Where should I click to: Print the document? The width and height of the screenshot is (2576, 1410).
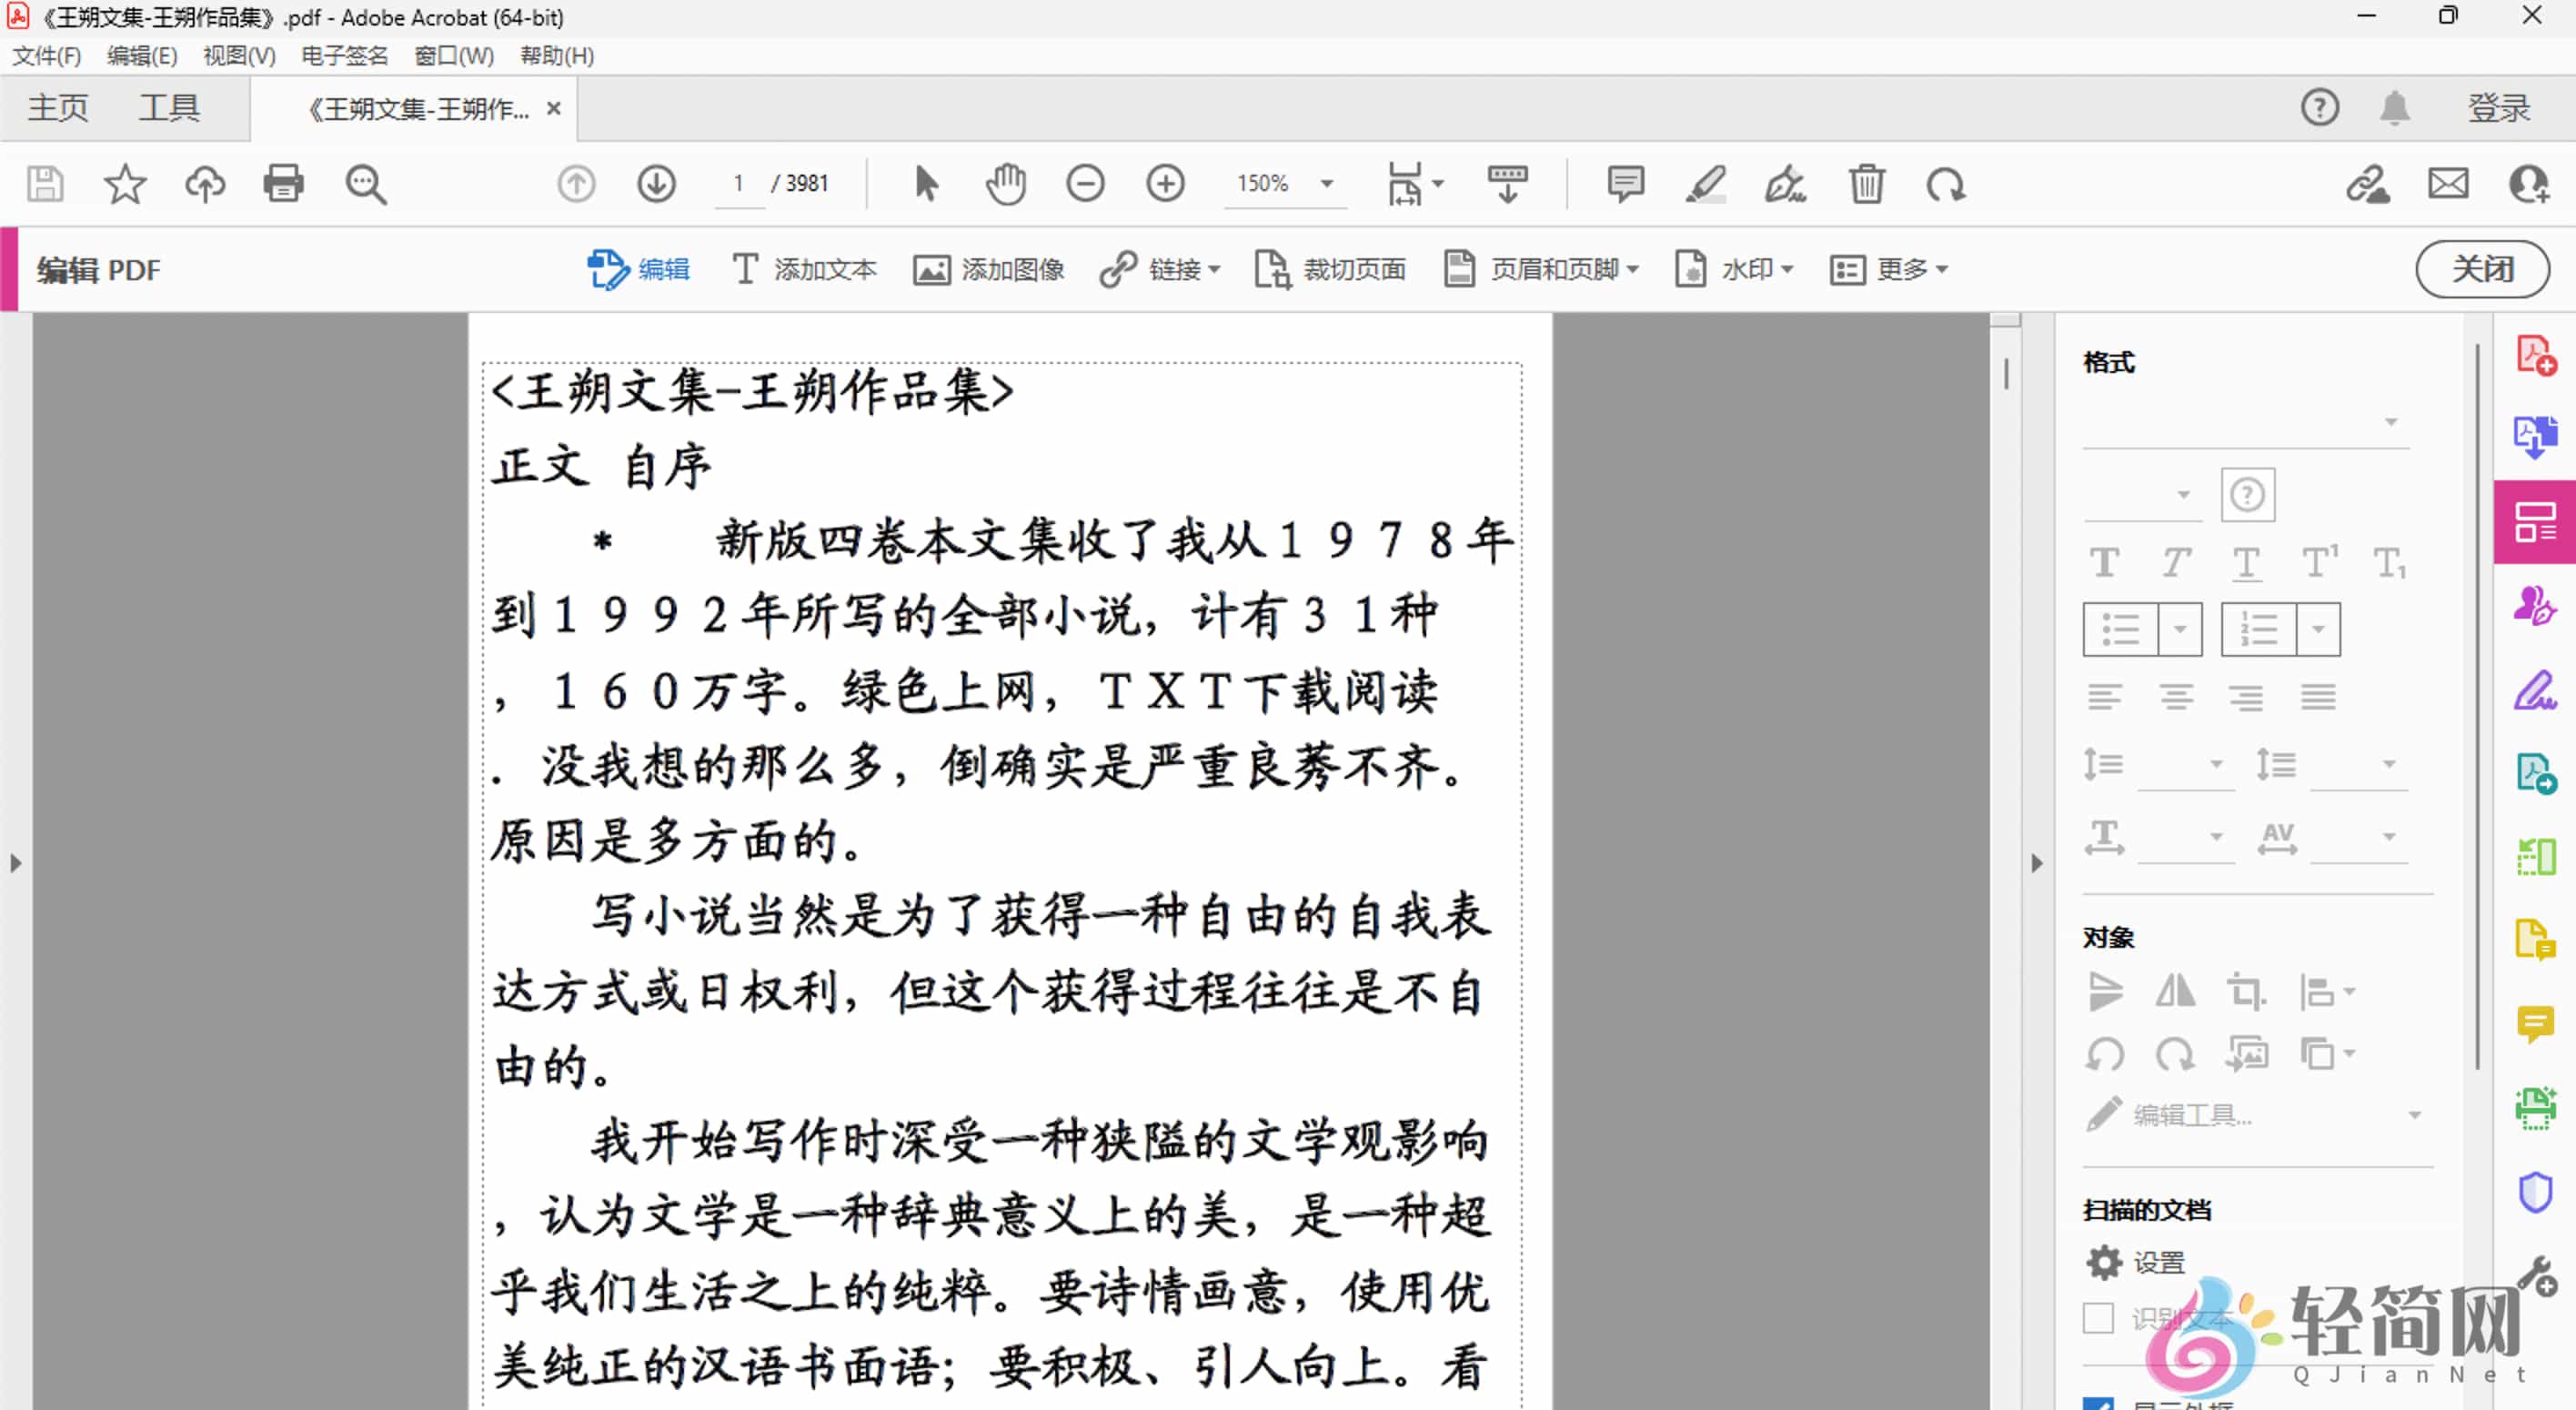283,184
